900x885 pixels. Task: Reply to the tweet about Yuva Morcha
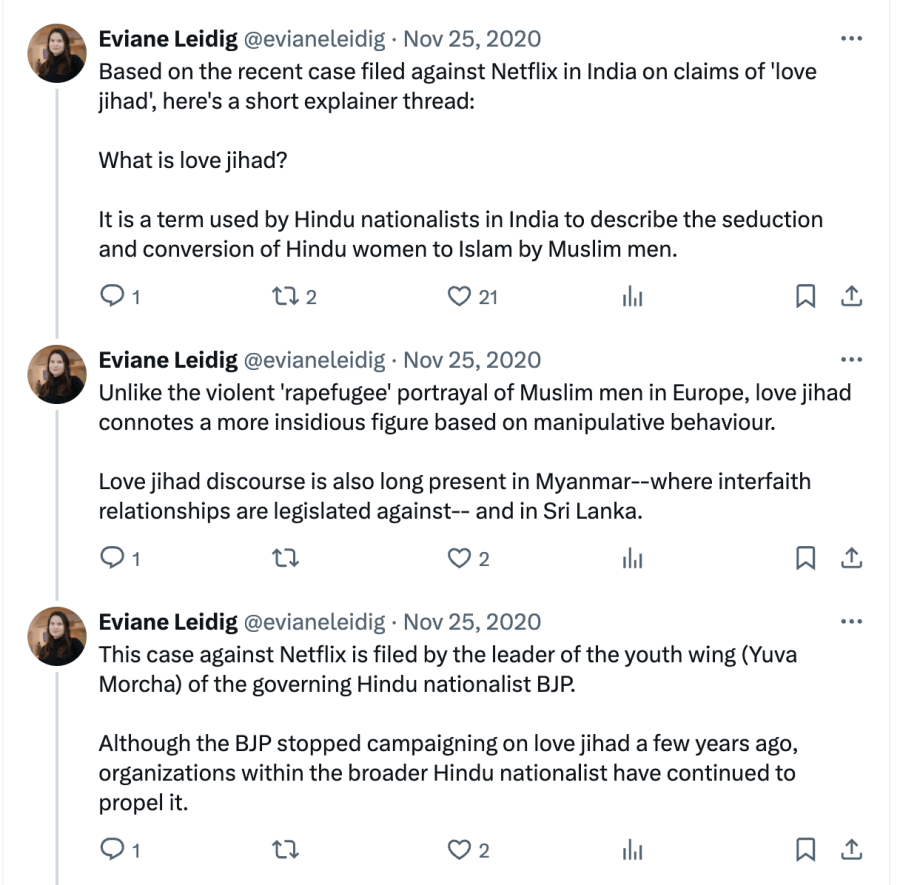(113, 850)
